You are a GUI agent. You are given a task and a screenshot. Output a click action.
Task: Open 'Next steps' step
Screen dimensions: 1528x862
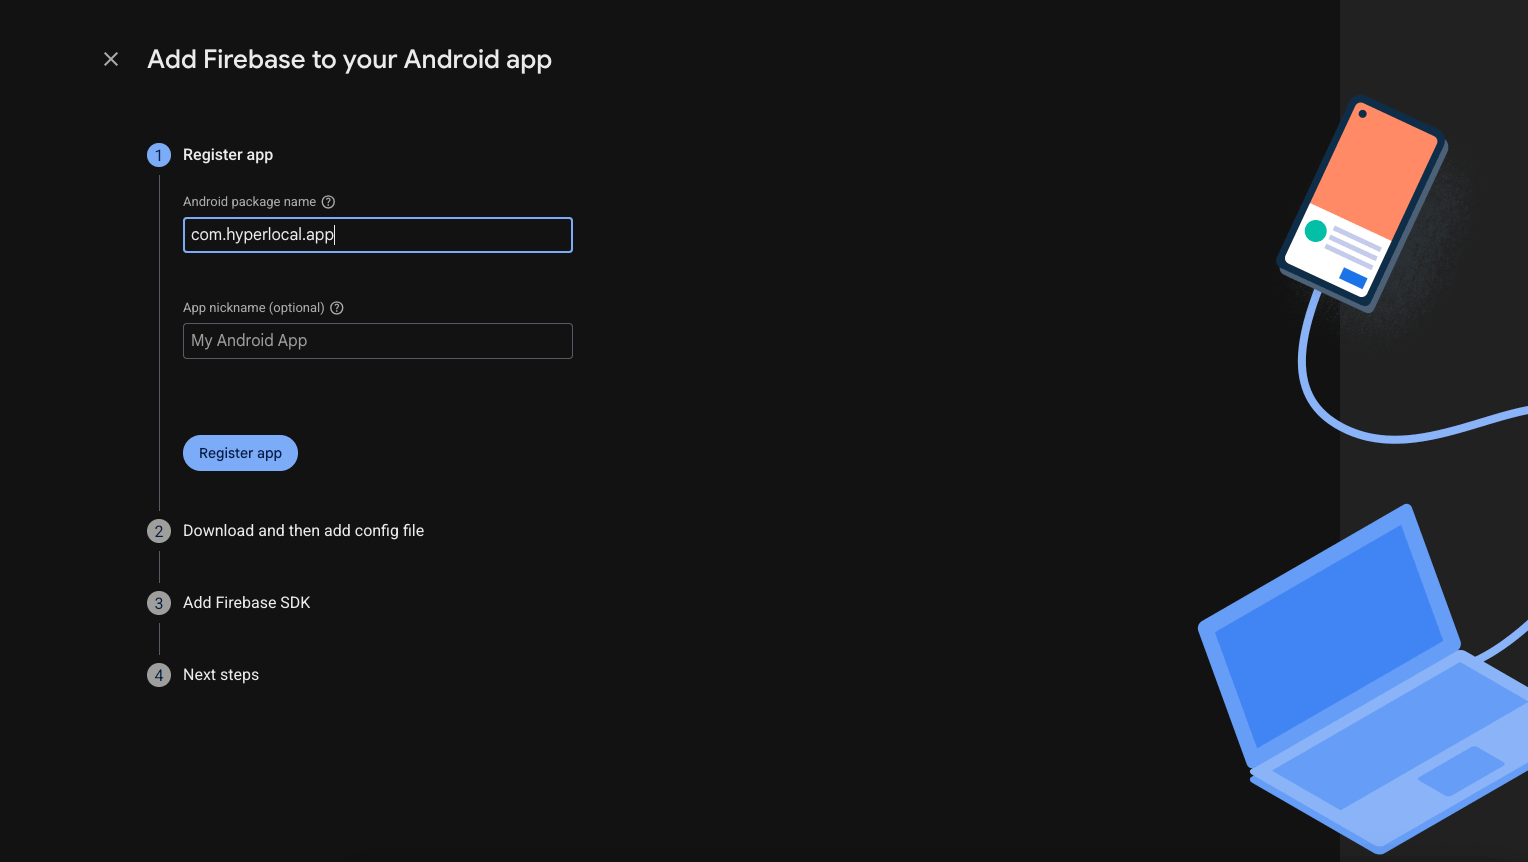click(221, 675)
